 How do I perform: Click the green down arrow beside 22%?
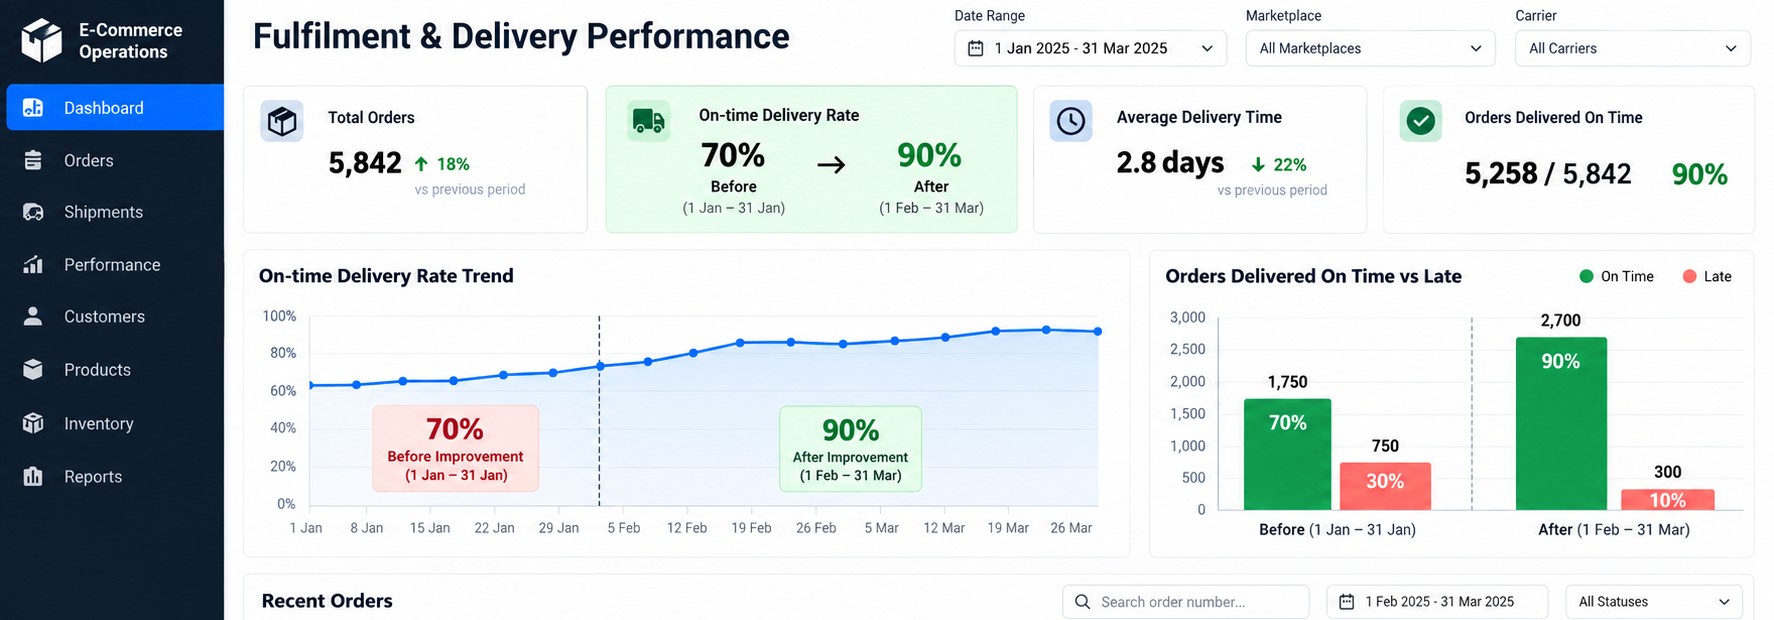(1258, 164)
